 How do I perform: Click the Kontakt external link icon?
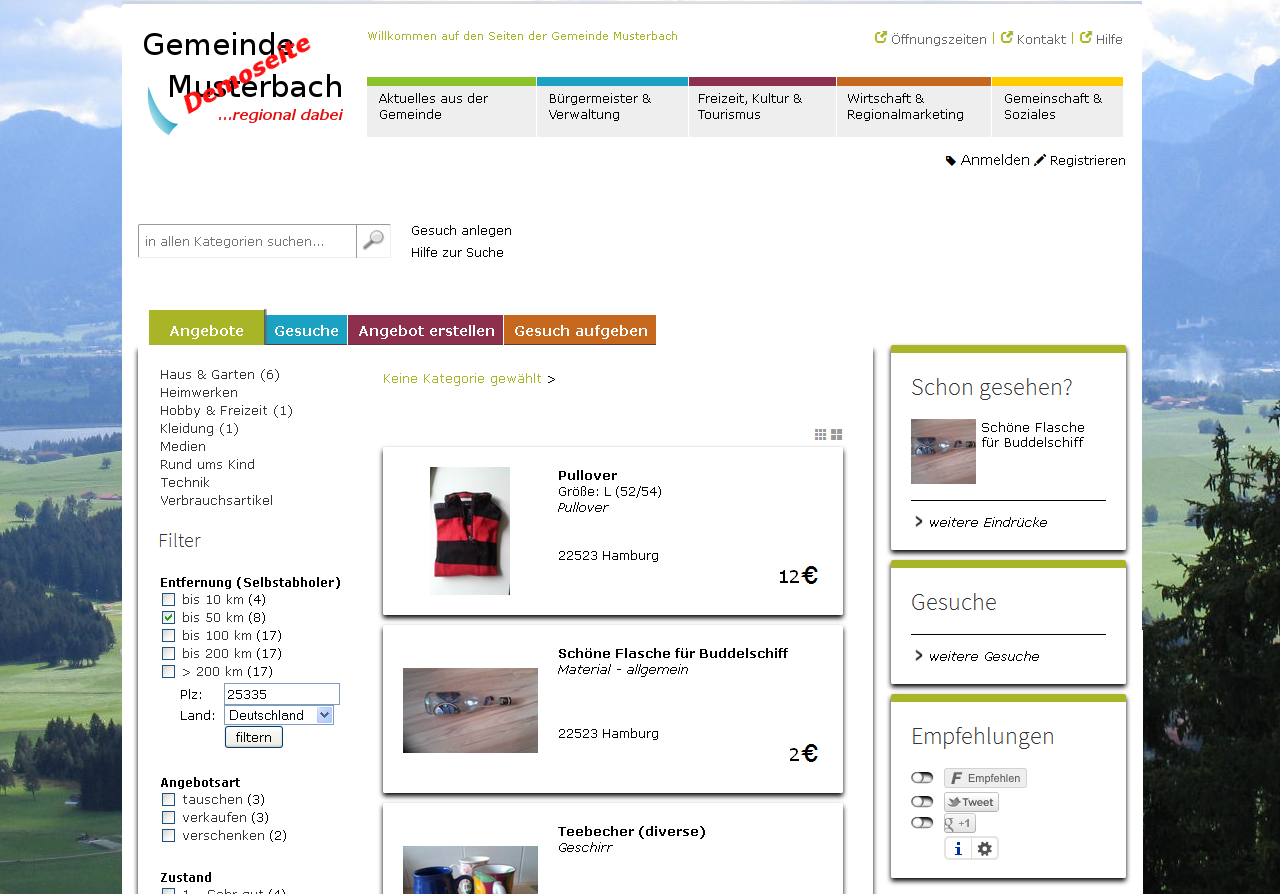[1007, 37]
